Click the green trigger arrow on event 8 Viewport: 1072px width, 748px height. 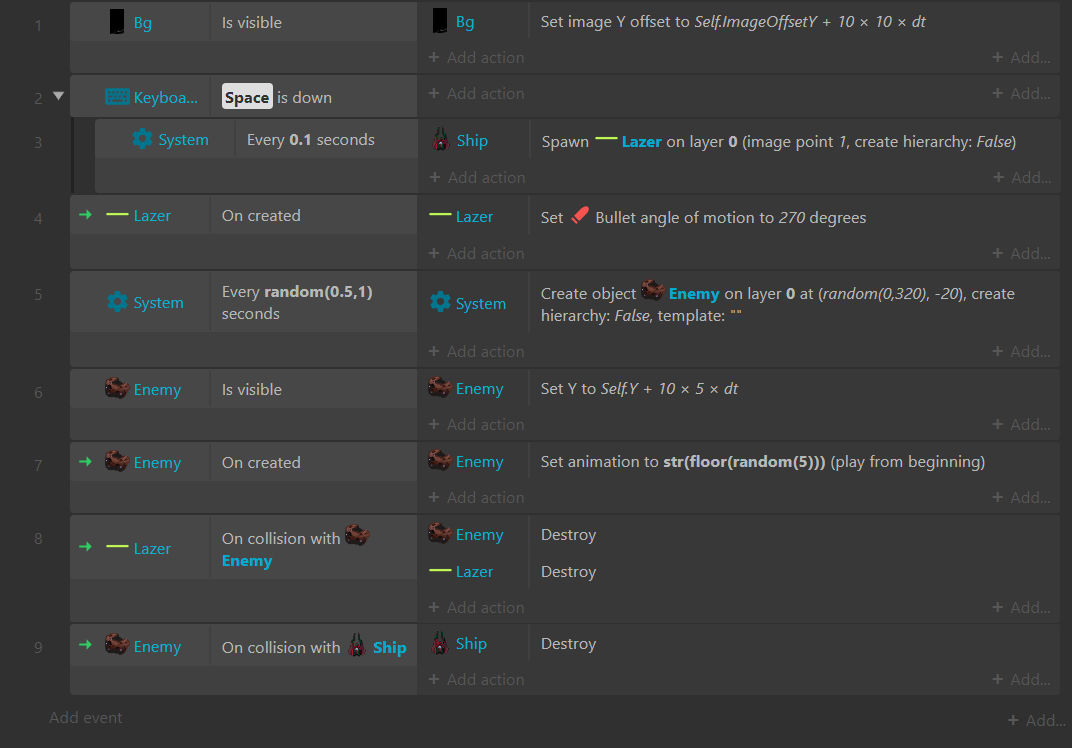click(x=85, y=547)
